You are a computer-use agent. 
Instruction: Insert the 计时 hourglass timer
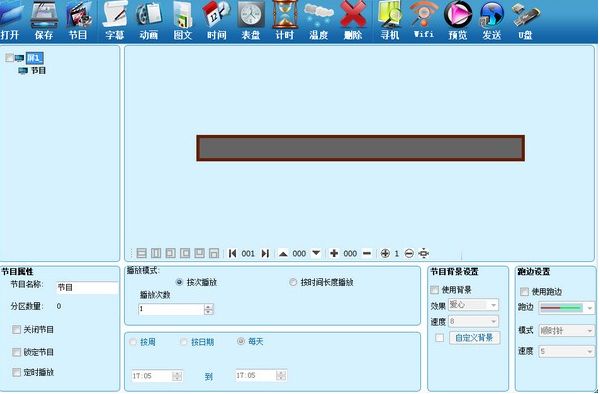tap(285, 21)
